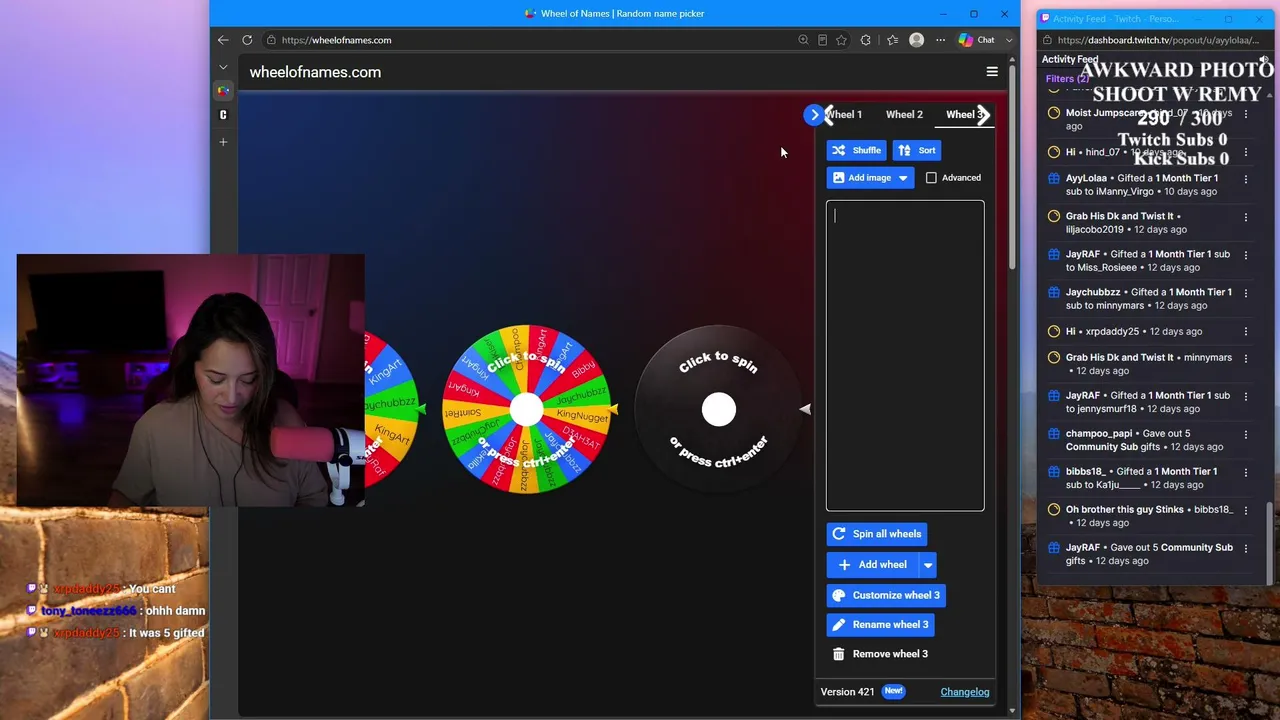The image size is (1280, 720).
Task: Focus the wheel entries text box
Action: click(905, 356)
